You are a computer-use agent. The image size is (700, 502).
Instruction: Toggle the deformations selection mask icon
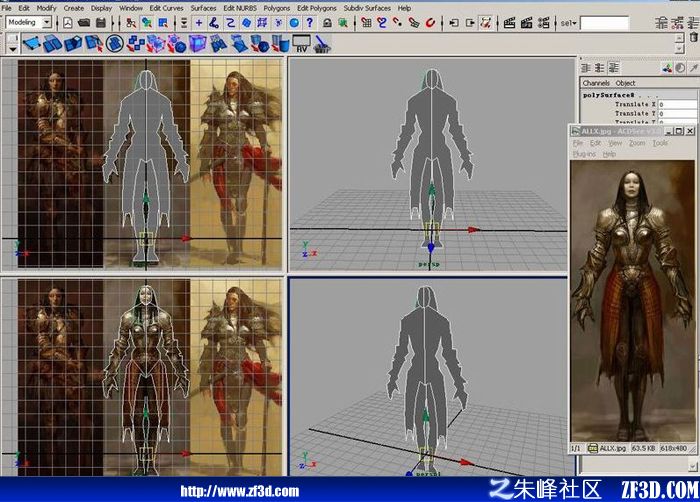[x=262, y=23]
